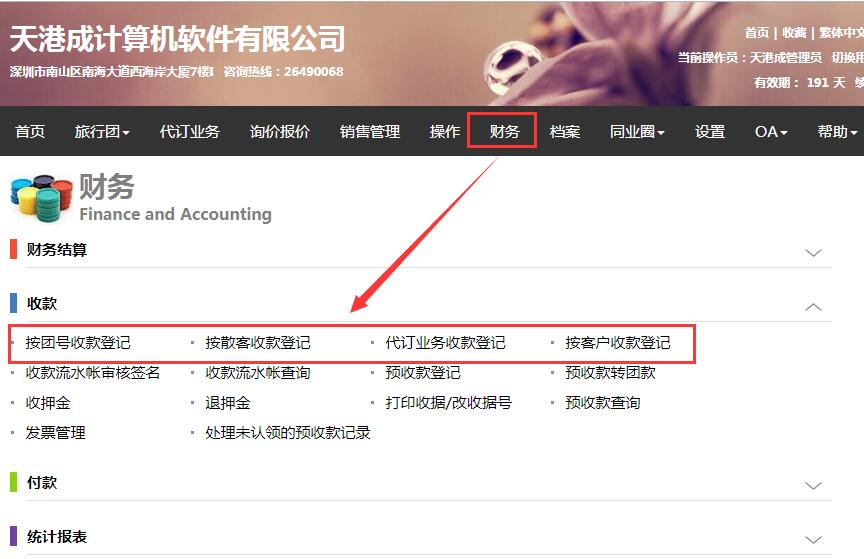The image size is (864, 559).
Task: Open 按散客收款登记 link
Action: pyautogui.click(x=258, y=343)
